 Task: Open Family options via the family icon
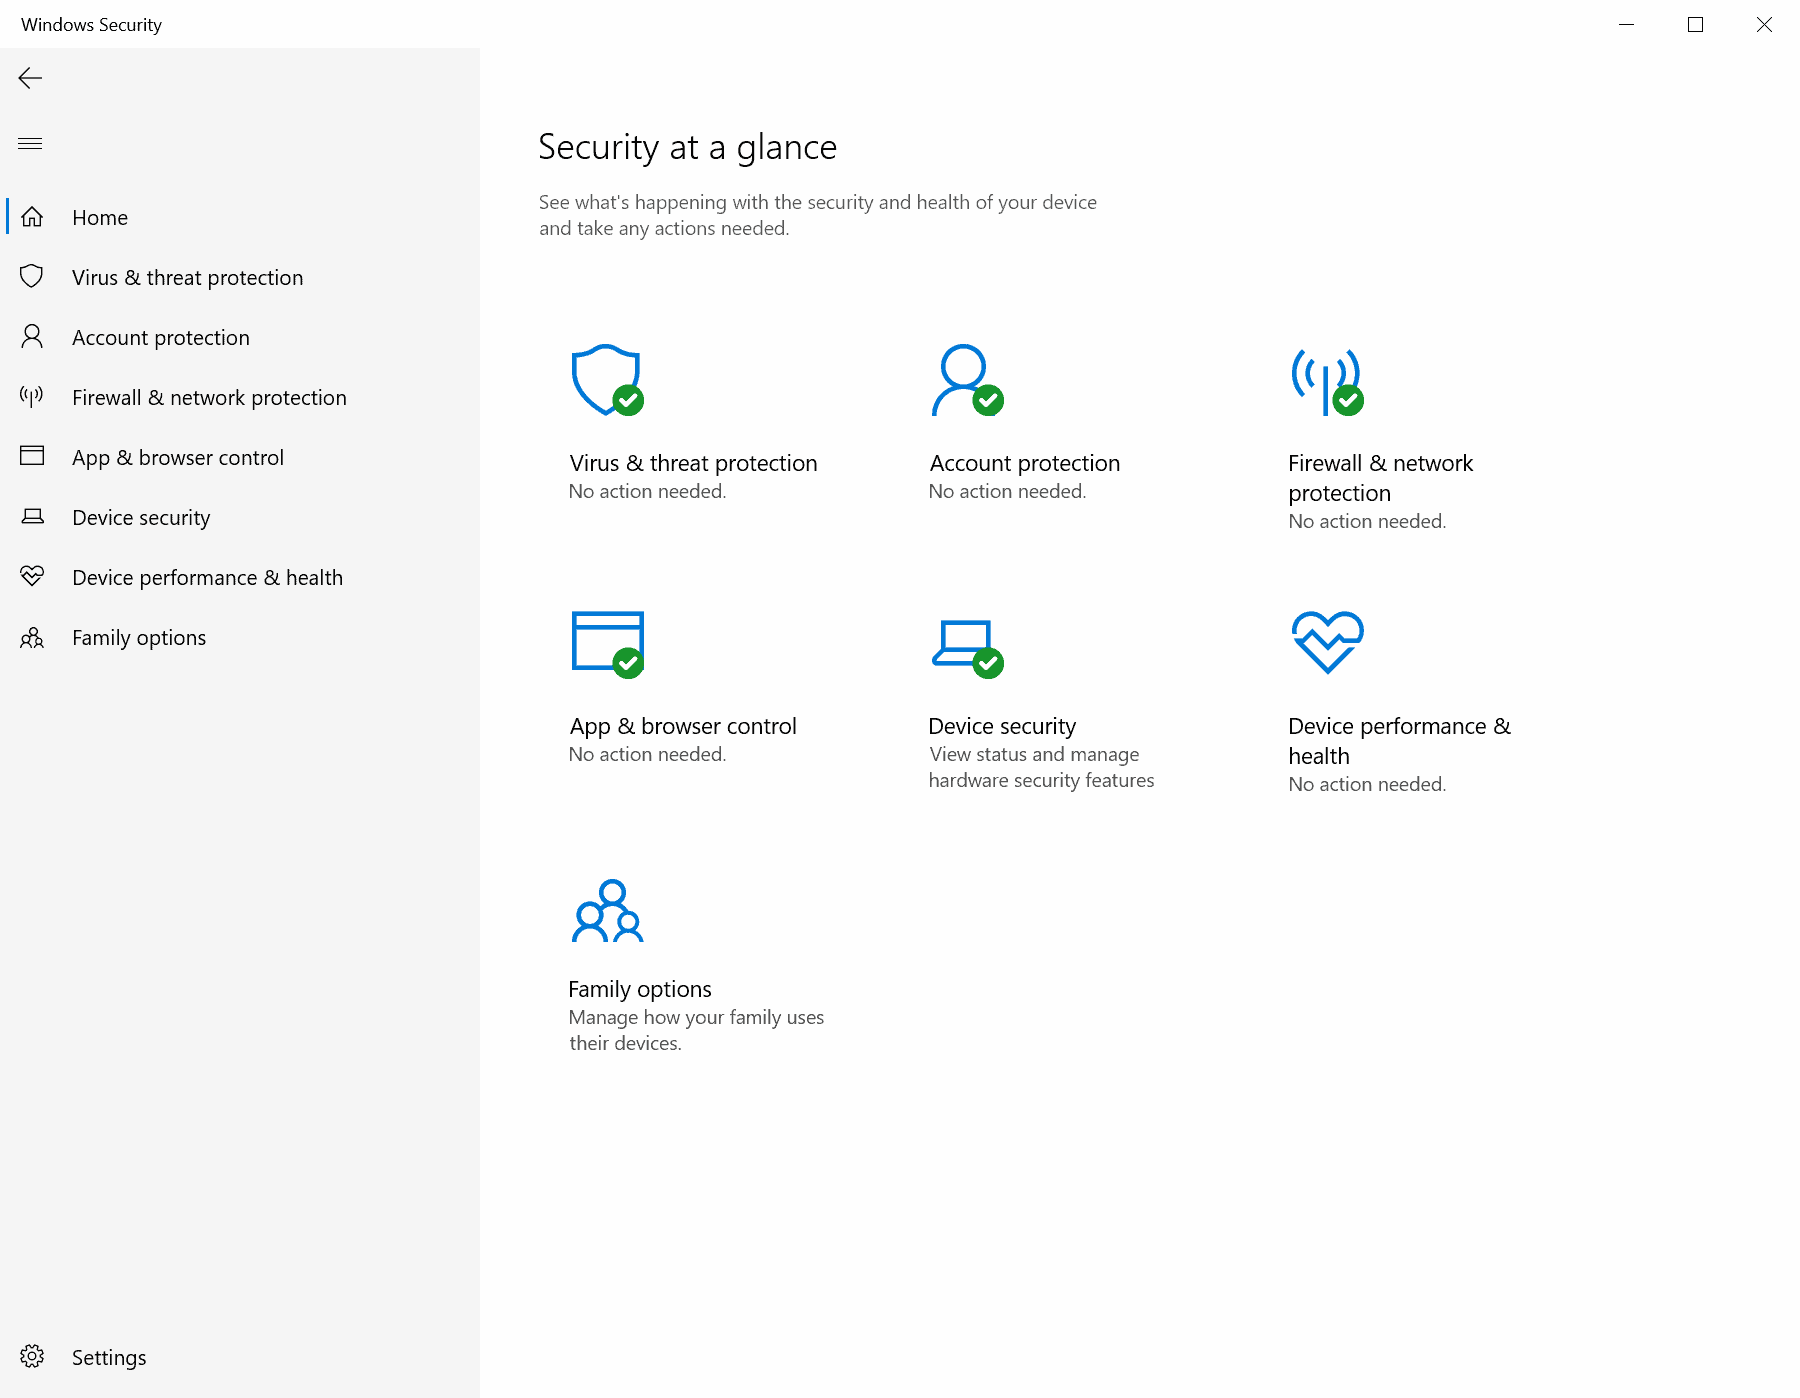pyautogui.click(x=31, y=637)
